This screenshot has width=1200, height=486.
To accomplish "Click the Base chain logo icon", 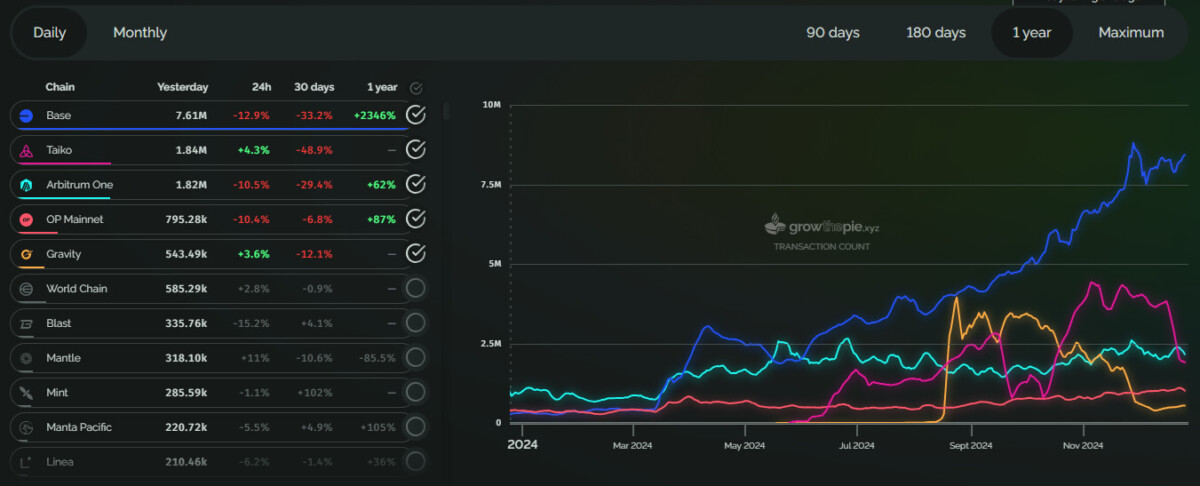I will tap(26, 115).
